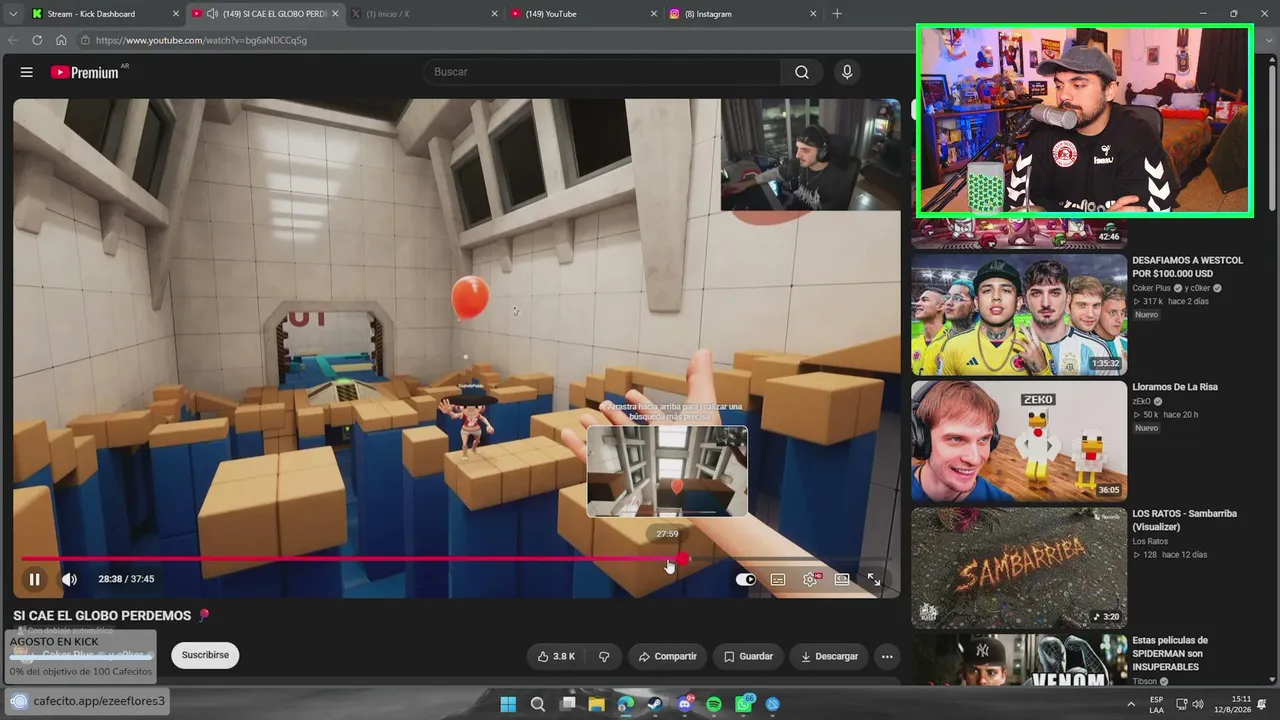Screen dimensions: 1280x720
Task: Switch to the Instagram tab
Action: [x=742, y=14]
